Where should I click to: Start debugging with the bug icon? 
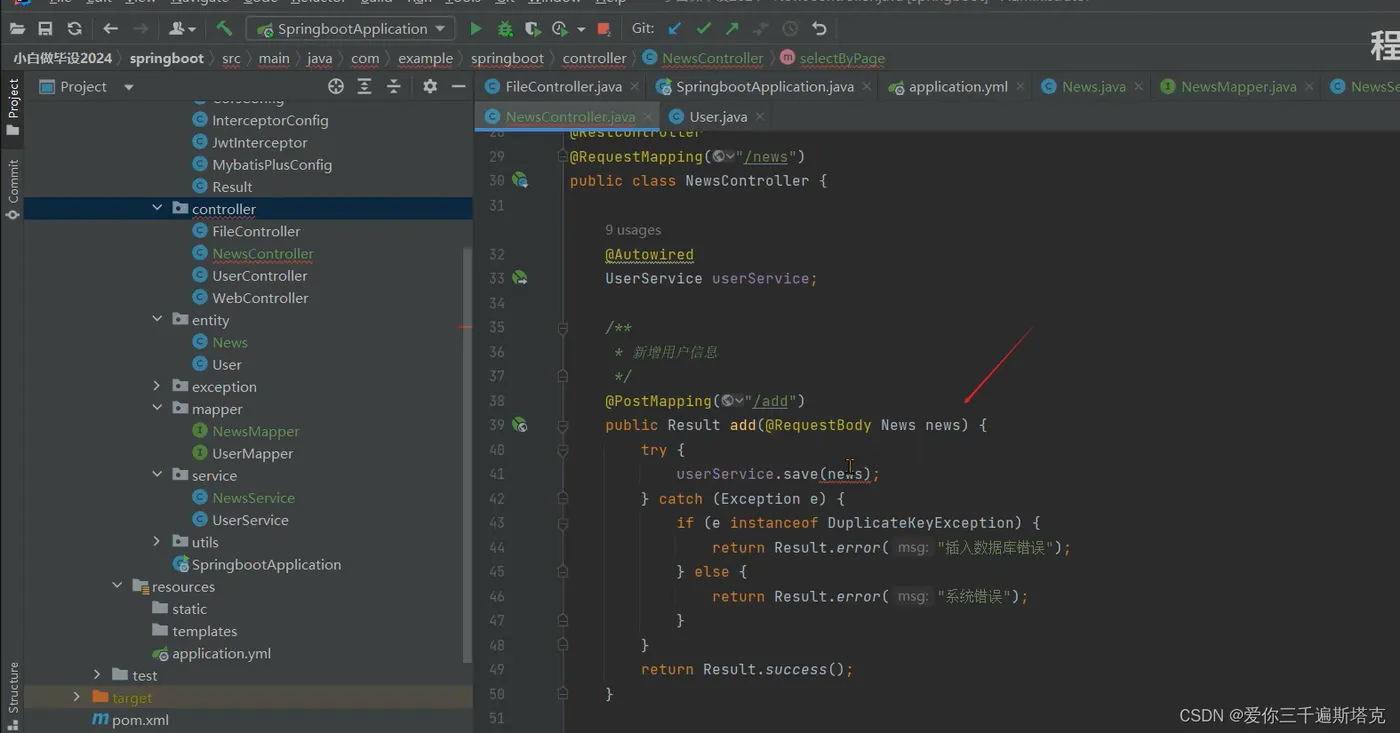pyautogui.click(x=505, y=29)
